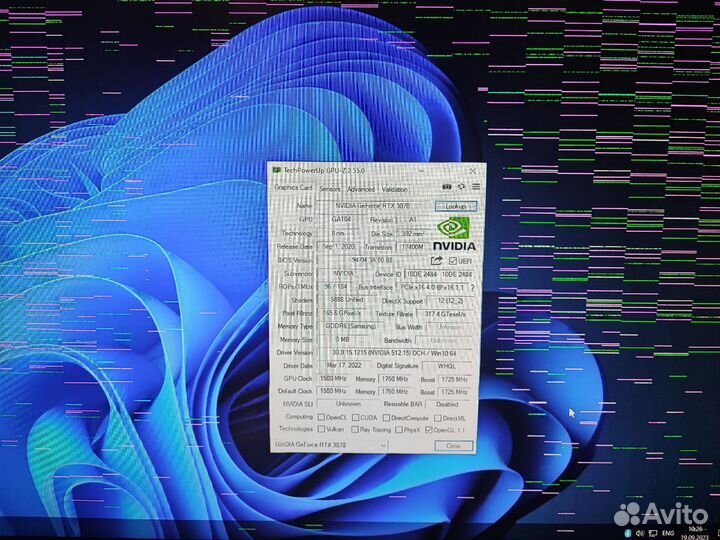The width and height of the screenshot is (720, 540).
Task: Click the BIOS export share icon
Action: 436,260
